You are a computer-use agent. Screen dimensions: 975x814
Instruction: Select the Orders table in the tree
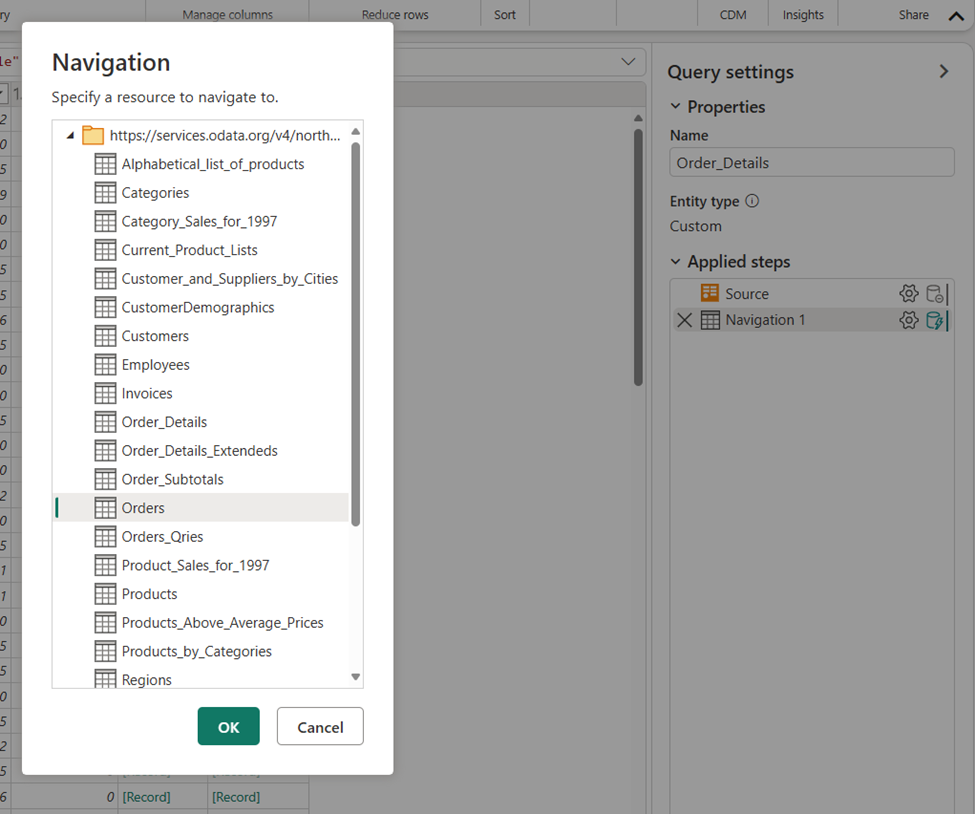coord(201,507)
